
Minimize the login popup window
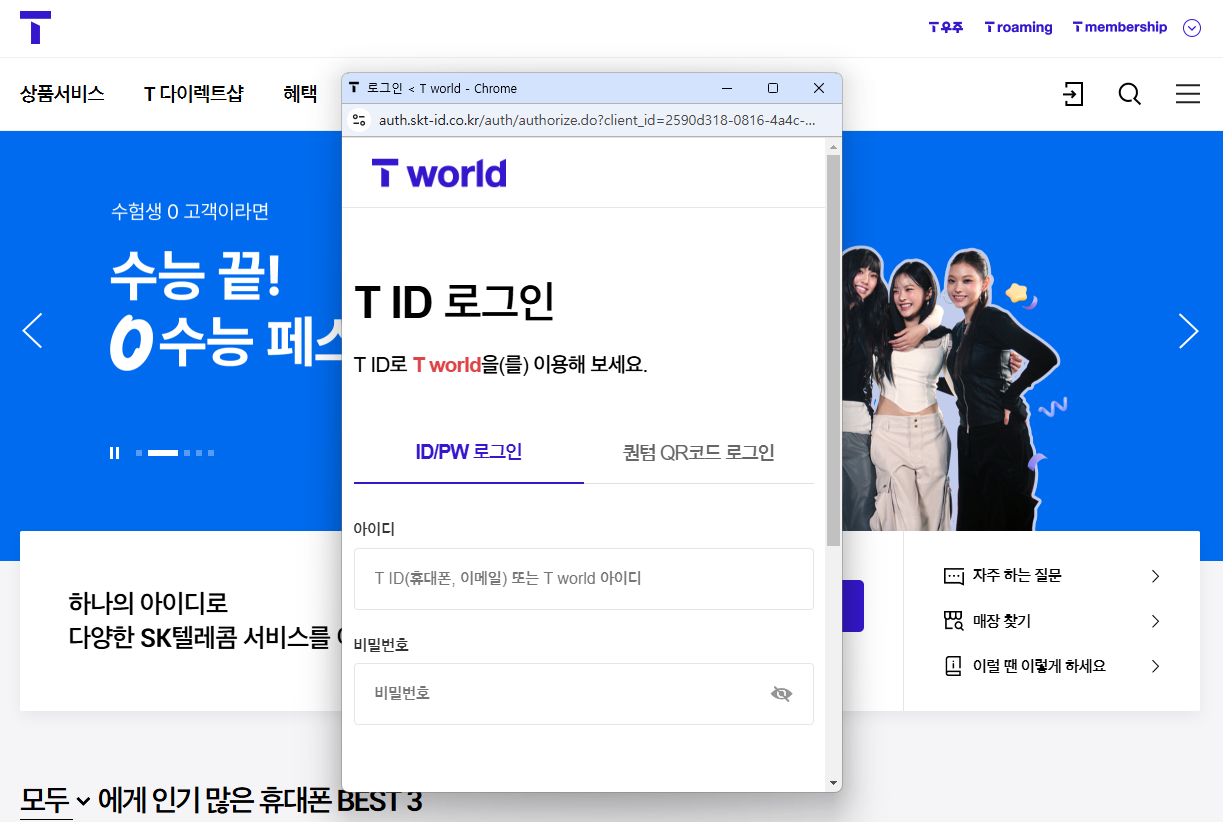pyautogui.click(x=727, y=88)
